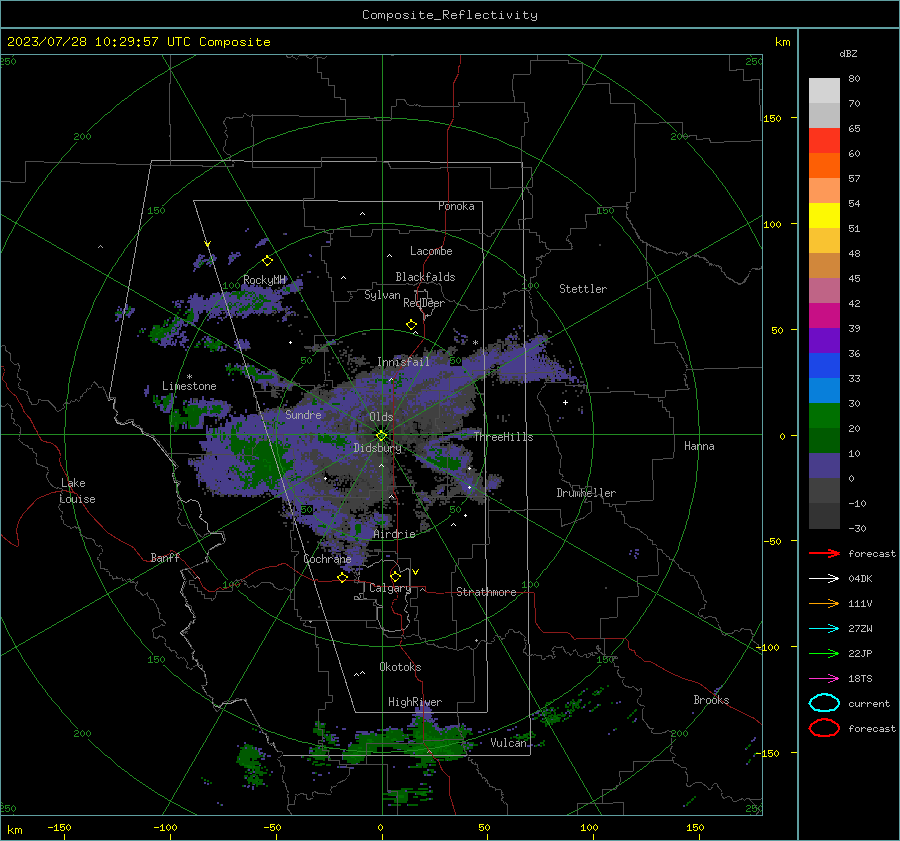Select the -30 dBZ dark gray swatch
Image resolution: width=900 pixels, height=841 pixels.
coord(824,516)
